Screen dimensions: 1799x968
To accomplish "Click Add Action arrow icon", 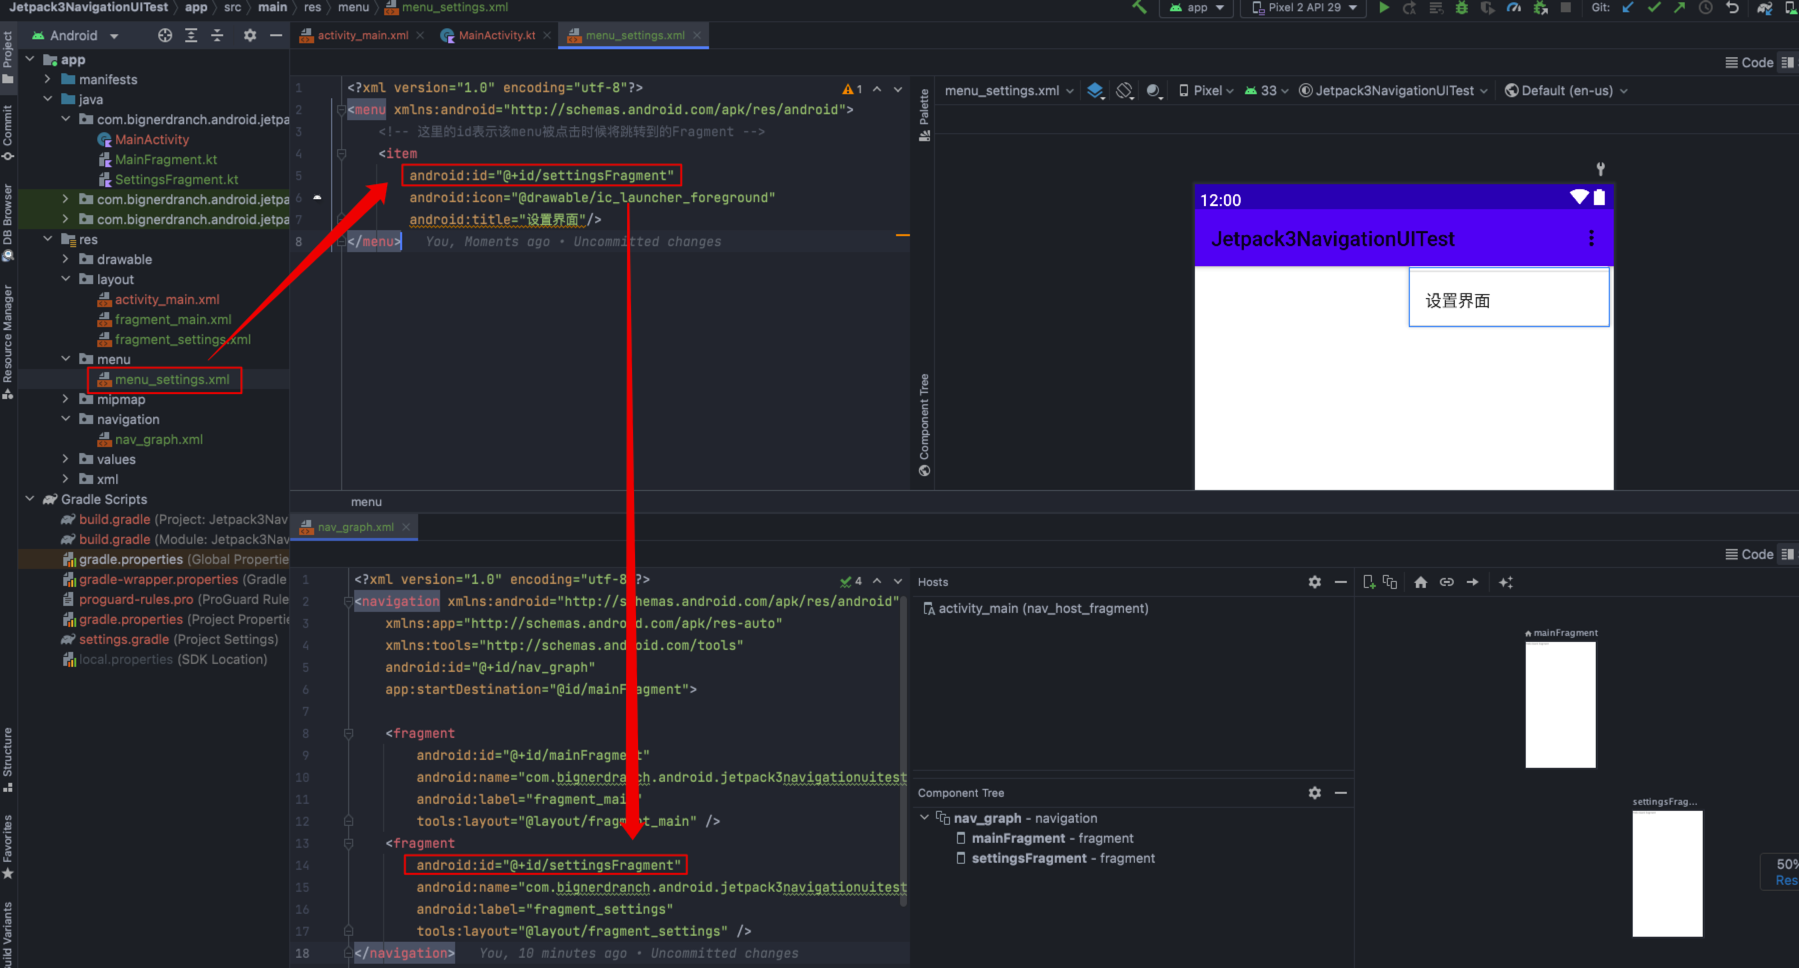I will click(1473, 582).
